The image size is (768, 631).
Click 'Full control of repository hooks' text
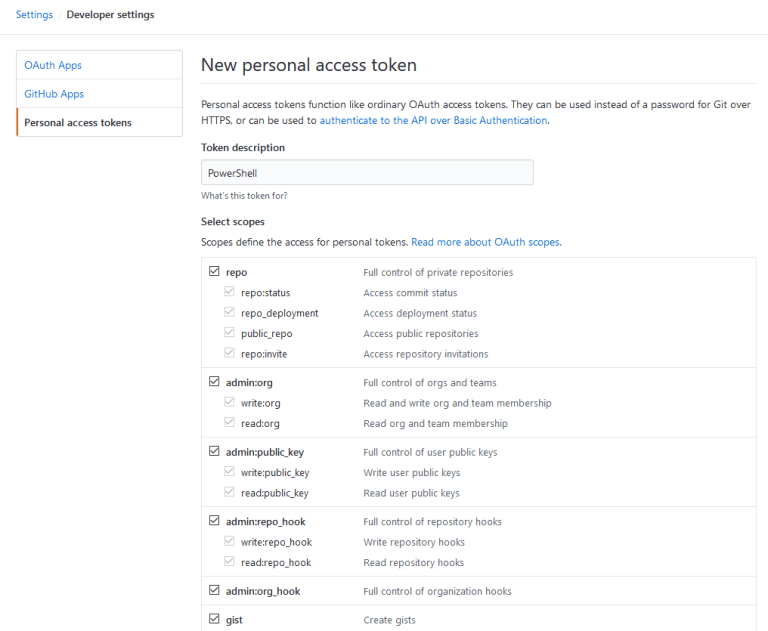pyautogui.click(x=432, y=522)
